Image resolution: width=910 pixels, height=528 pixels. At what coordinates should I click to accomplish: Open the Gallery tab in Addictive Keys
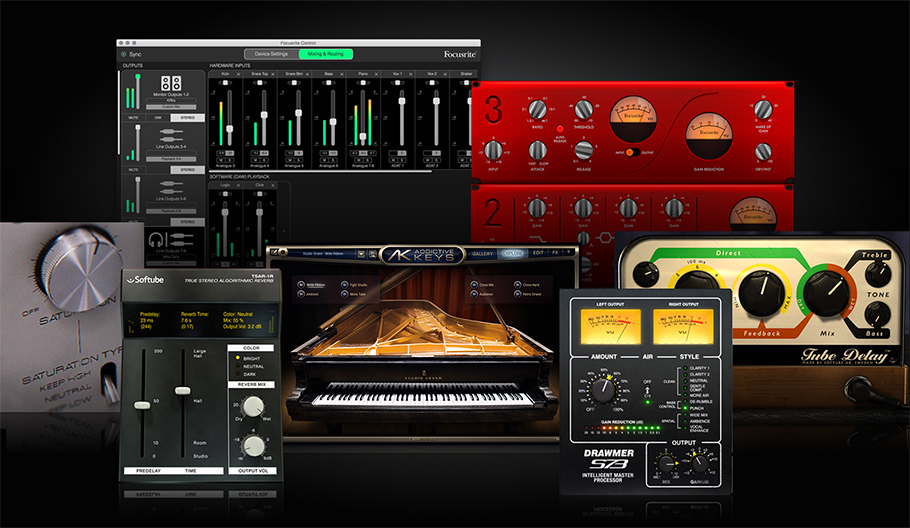(482, 254)
